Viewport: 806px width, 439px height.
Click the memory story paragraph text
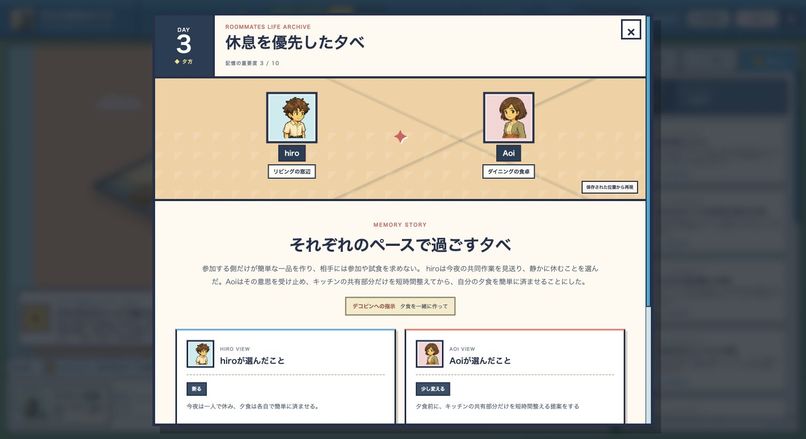pos(400,275)
